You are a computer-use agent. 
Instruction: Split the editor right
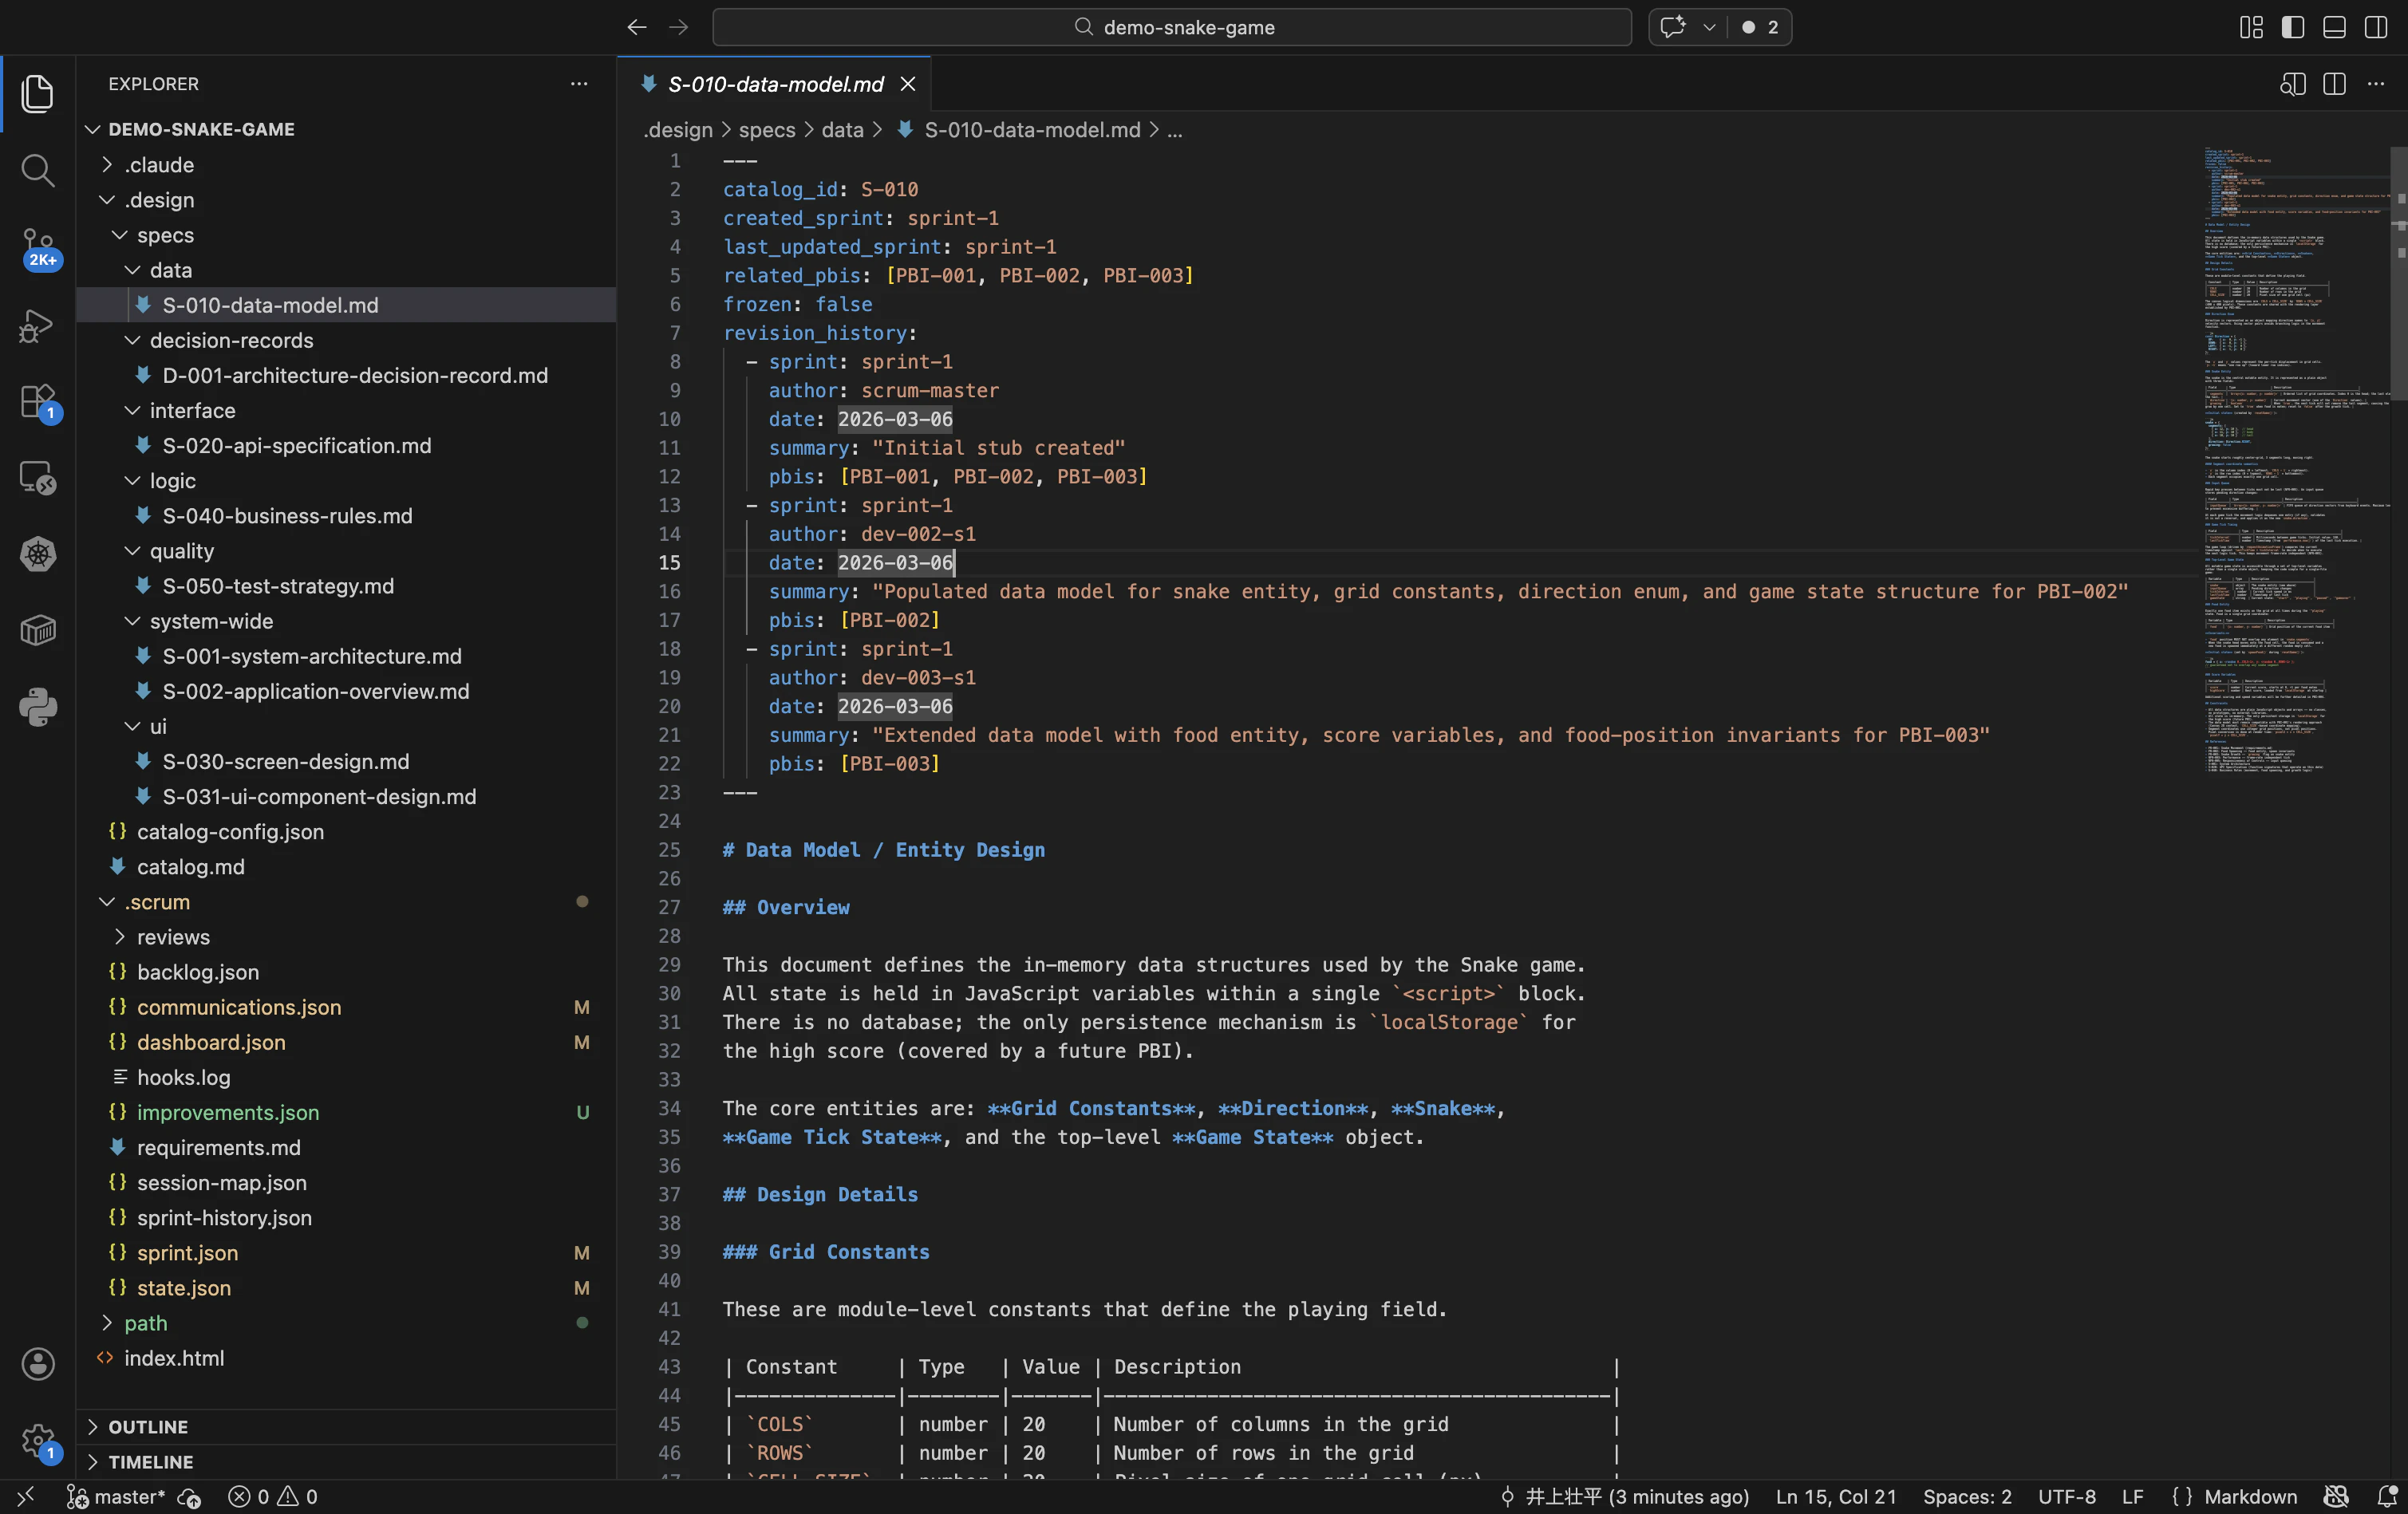pyautogui.click(x=2335, y=84)
